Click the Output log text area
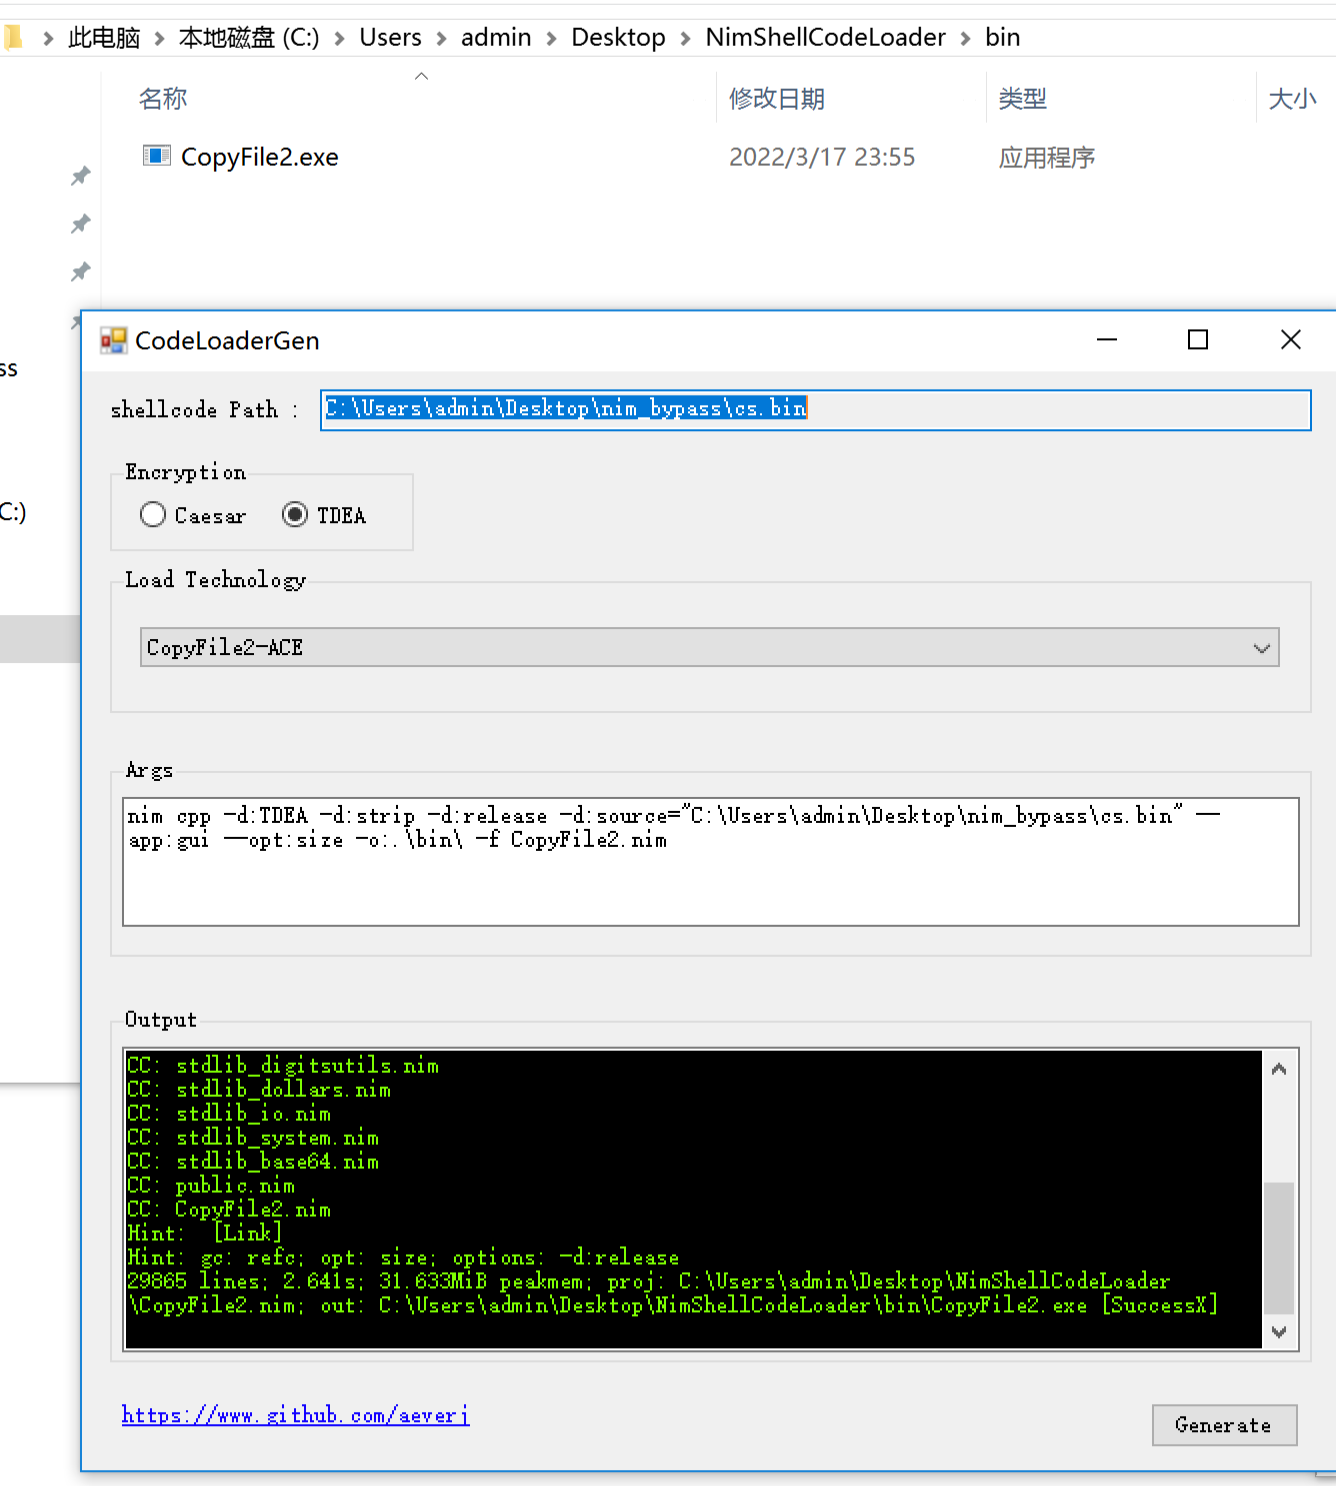 point(693,1199)
